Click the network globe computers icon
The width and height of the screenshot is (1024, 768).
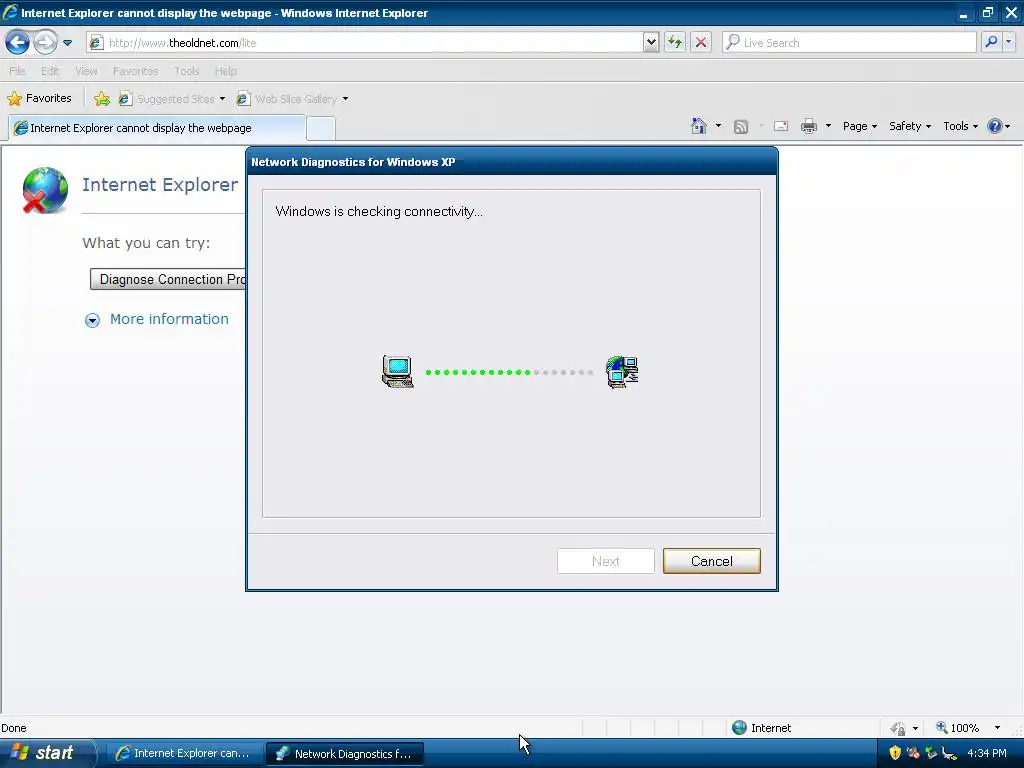coord(622,372)
